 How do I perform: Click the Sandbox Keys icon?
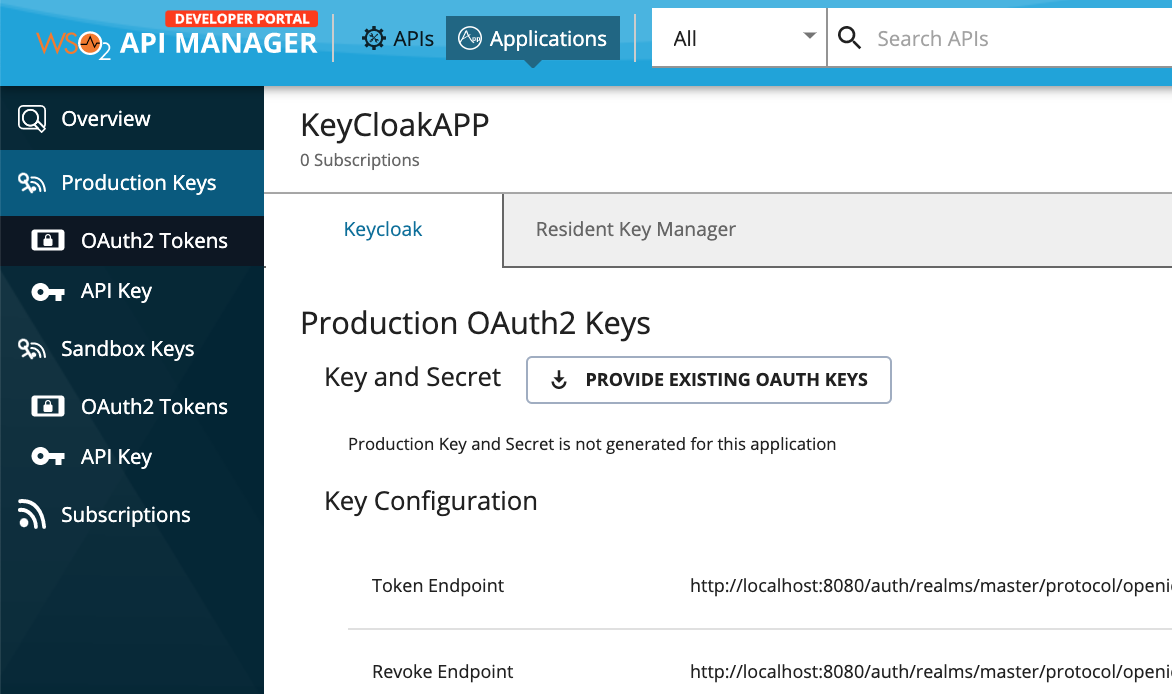point(32,348)
